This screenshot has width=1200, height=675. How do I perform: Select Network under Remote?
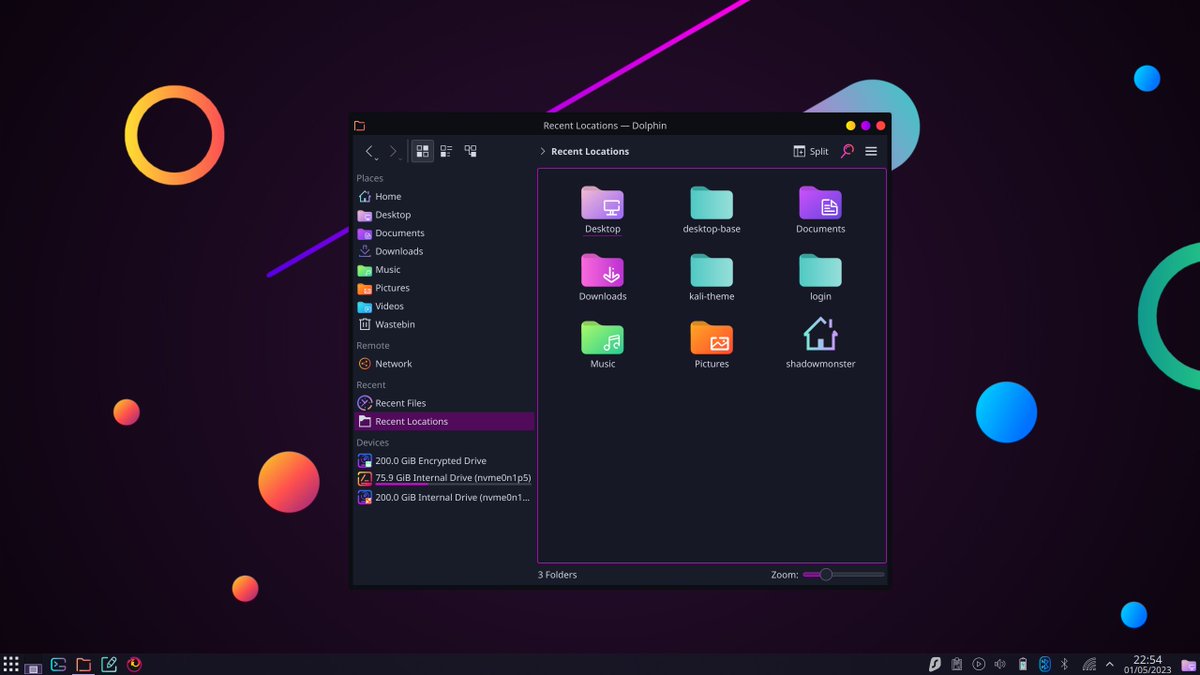point(444,364)
